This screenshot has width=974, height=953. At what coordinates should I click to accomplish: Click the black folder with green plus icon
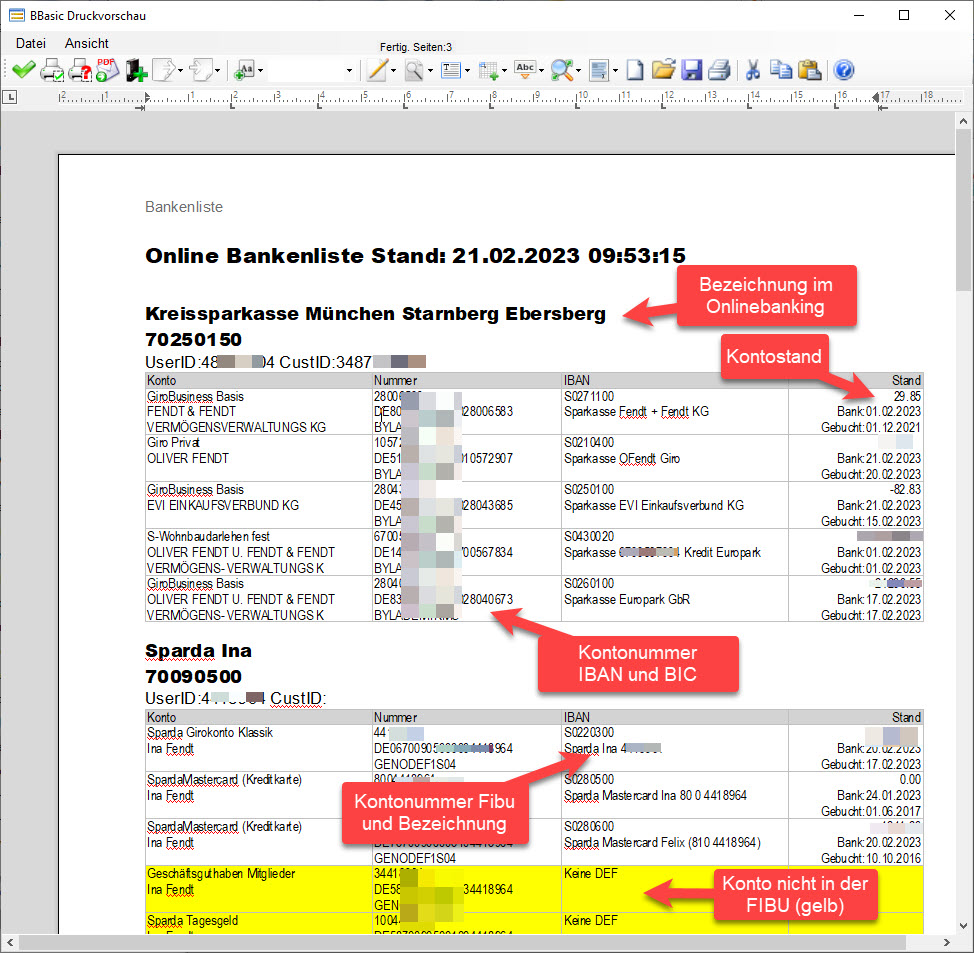136,70
